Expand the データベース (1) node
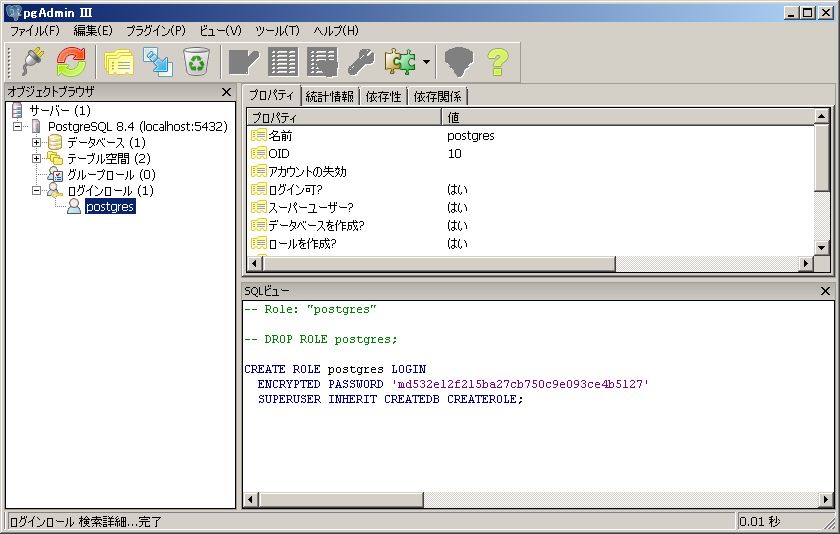Image resolution: width=840 pixels, height=534 pixels. (x=36, y=142)
